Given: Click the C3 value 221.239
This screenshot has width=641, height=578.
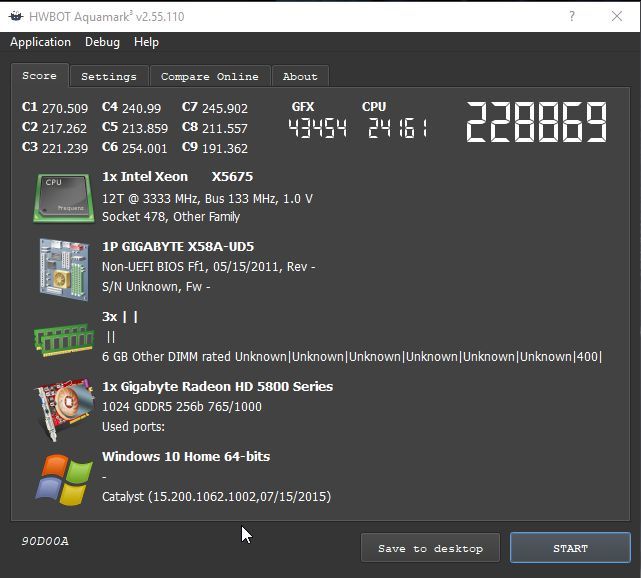Looking at the screenshot, I should [x=65, y=148].
